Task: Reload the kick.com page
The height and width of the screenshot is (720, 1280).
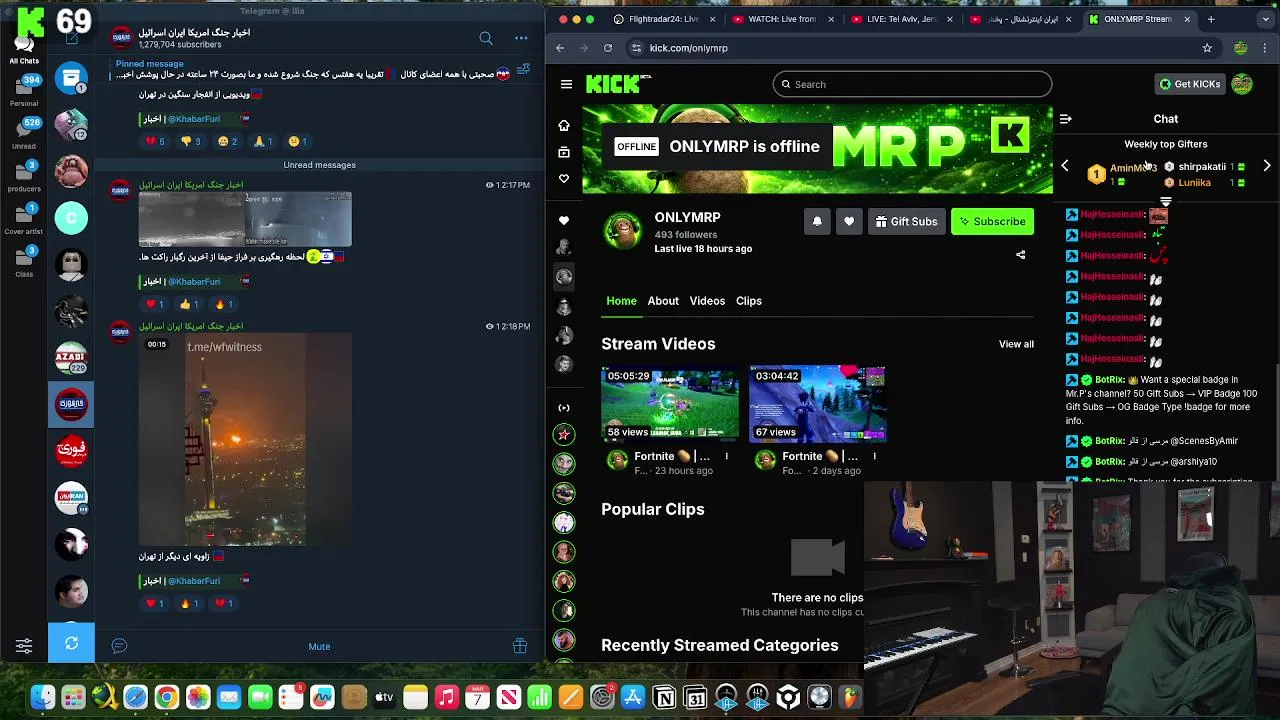Action: (x=607, y=48)
